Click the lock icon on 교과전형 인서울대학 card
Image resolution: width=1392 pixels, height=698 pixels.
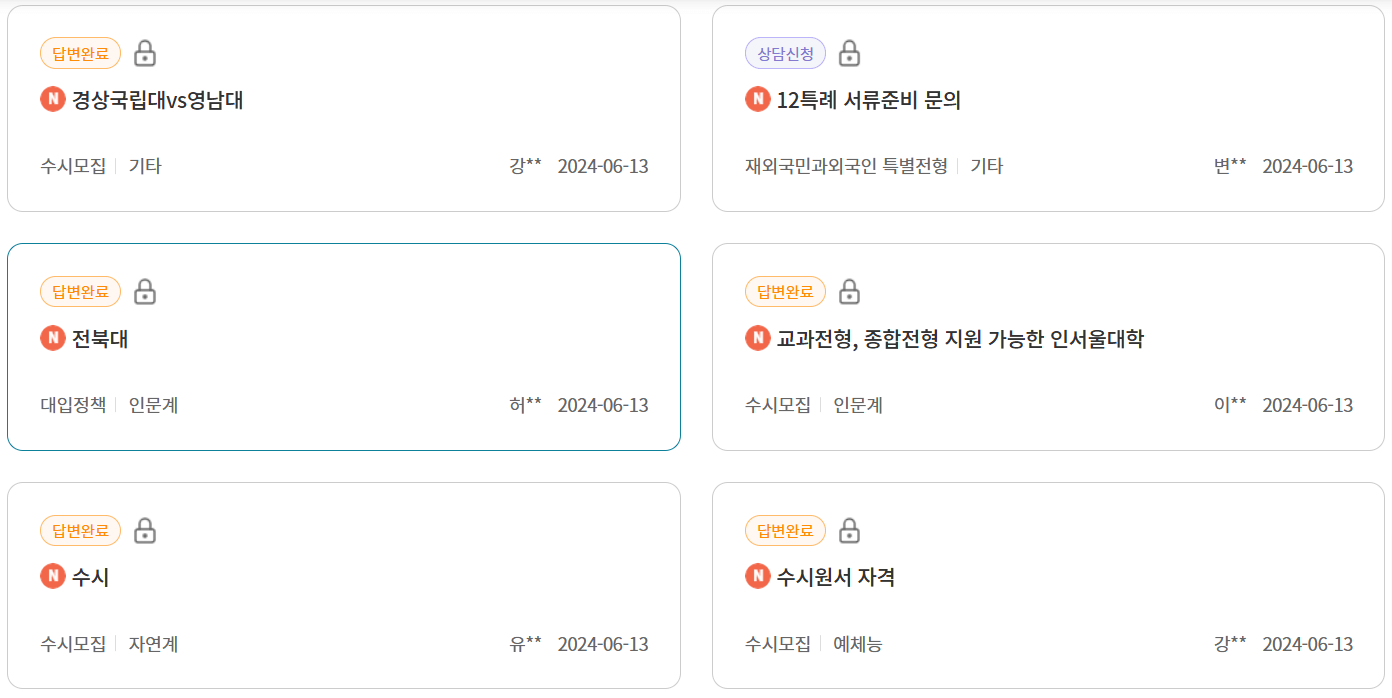[x=851, y=291]
